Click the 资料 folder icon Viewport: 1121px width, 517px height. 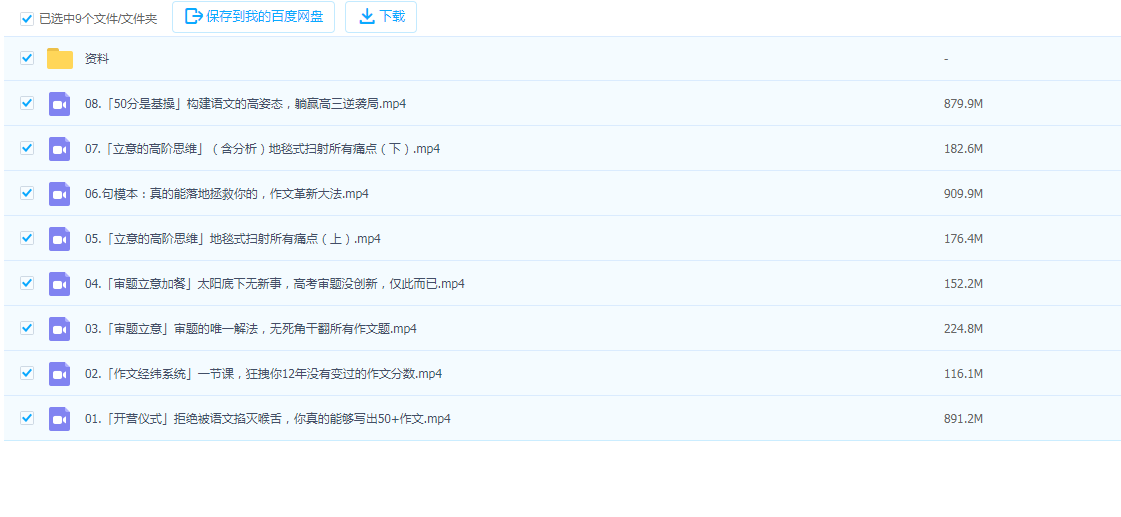point(60,59)
